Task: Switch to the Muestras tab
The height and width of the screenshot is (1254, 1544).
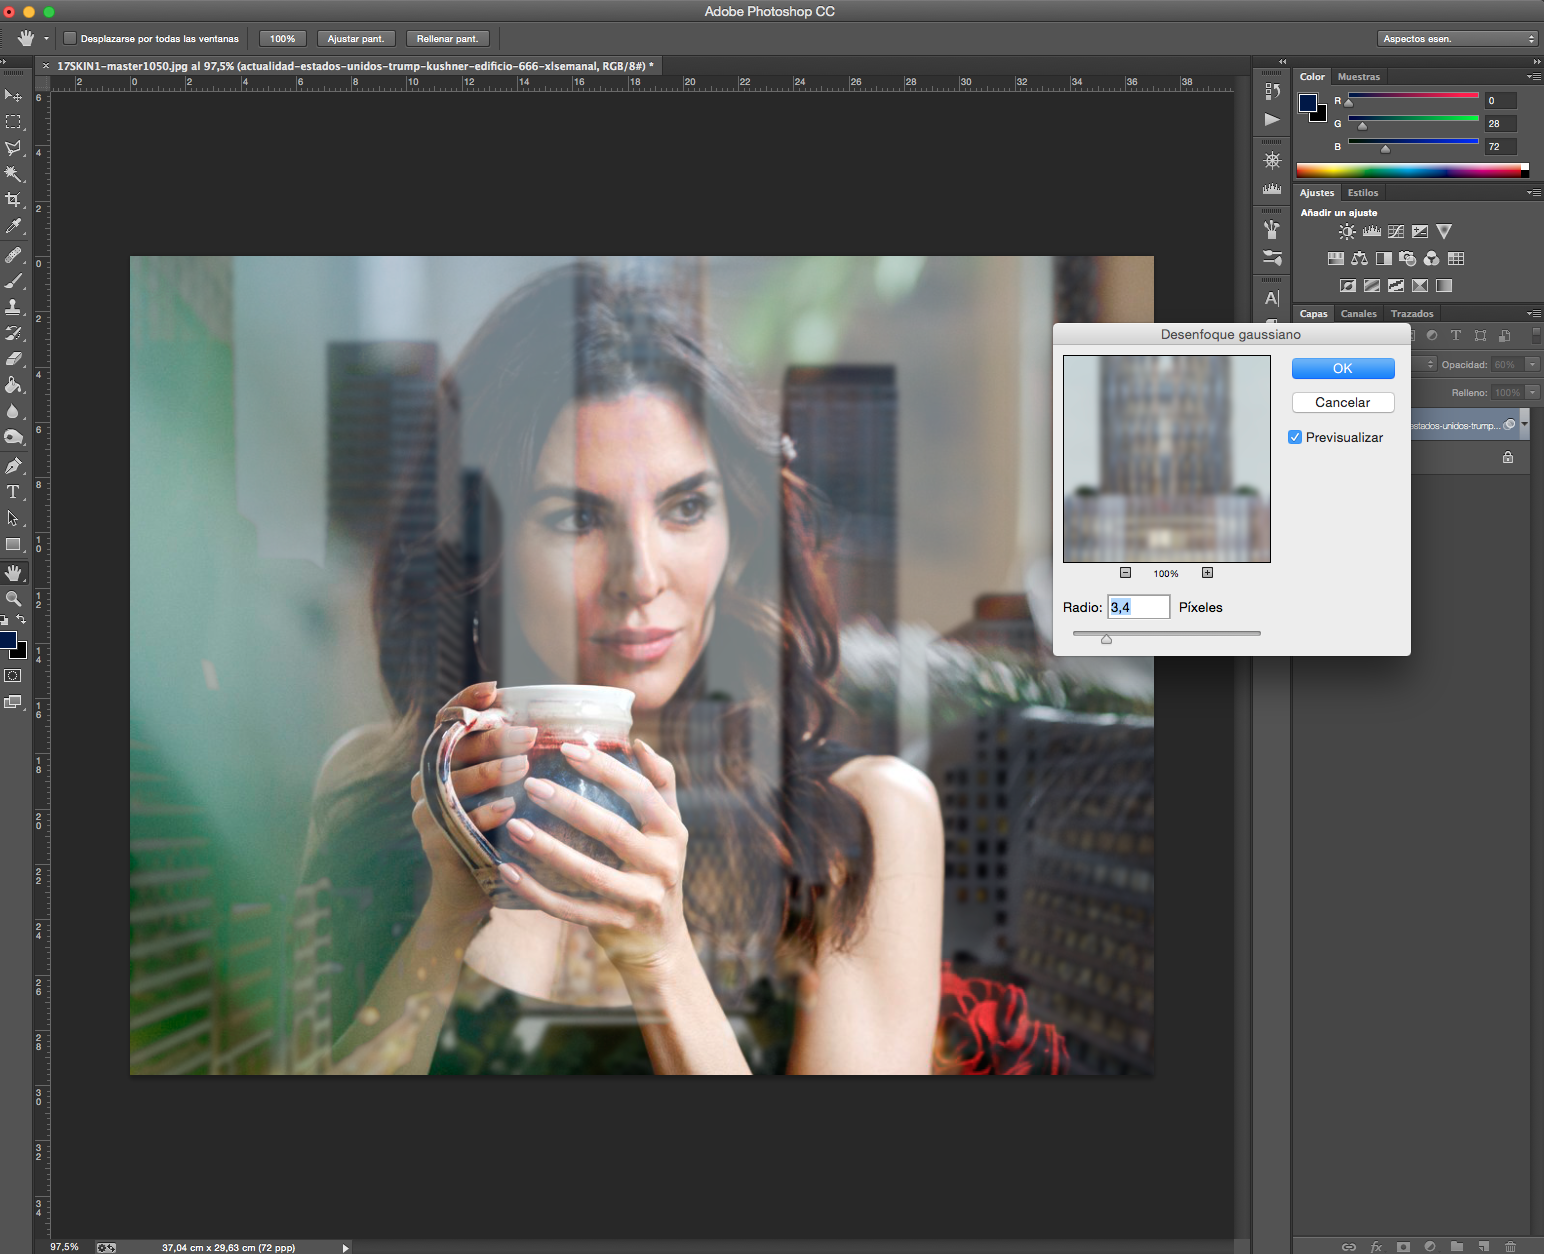Action: coord(1359,77)
